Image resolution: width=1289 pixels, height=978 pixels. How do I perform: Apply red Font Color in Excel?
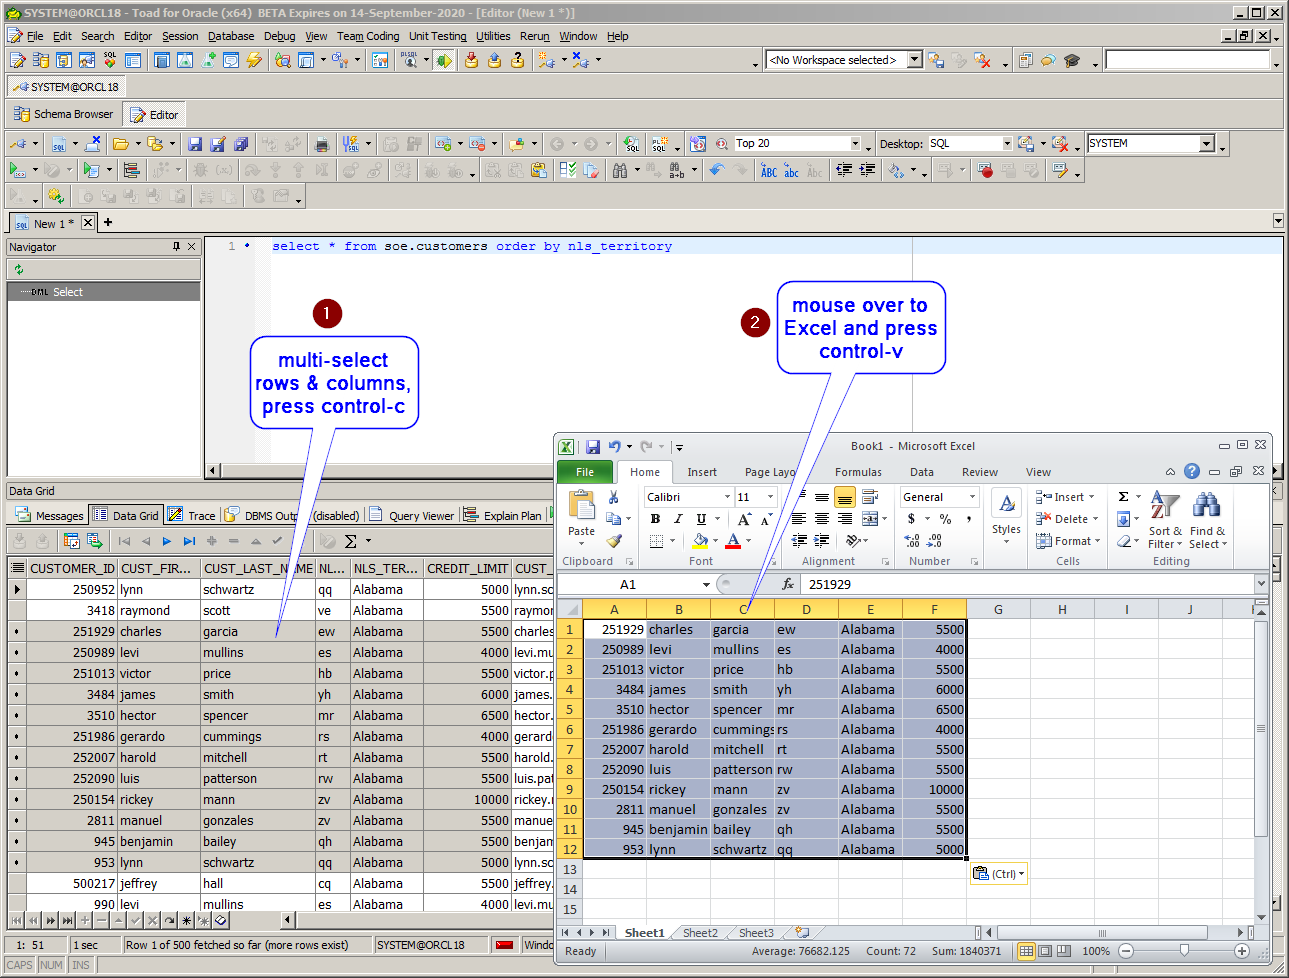point(733,541)
